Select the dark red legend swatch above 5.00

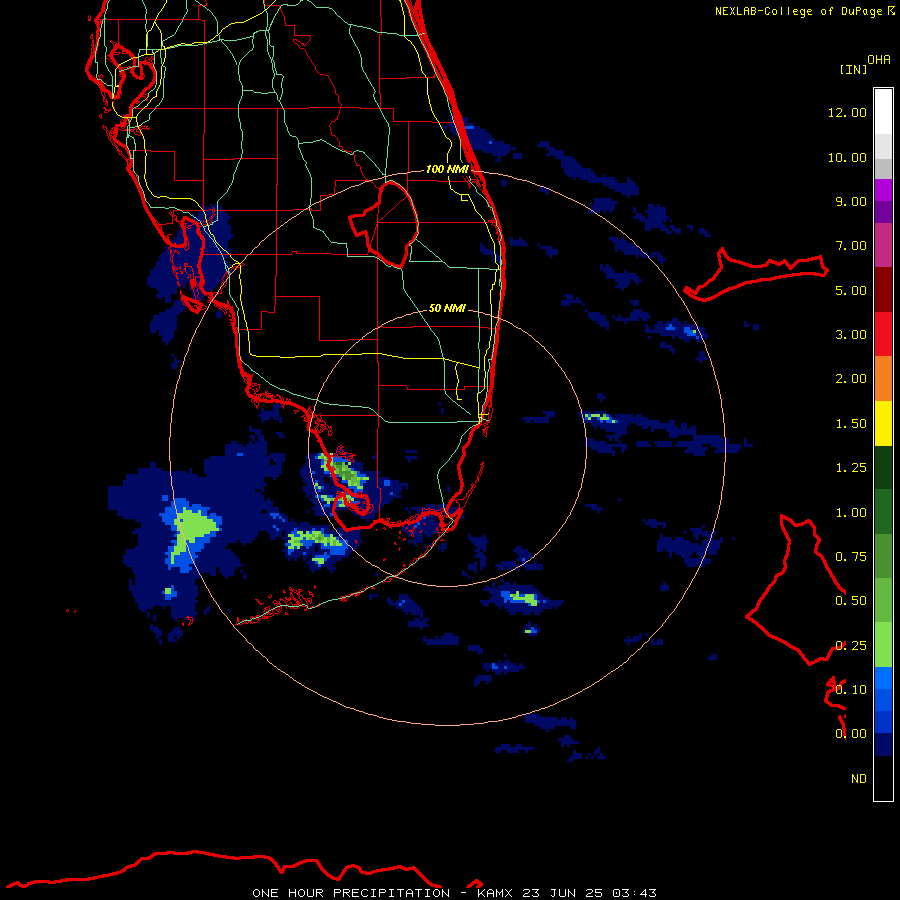[x=883, y=290]
